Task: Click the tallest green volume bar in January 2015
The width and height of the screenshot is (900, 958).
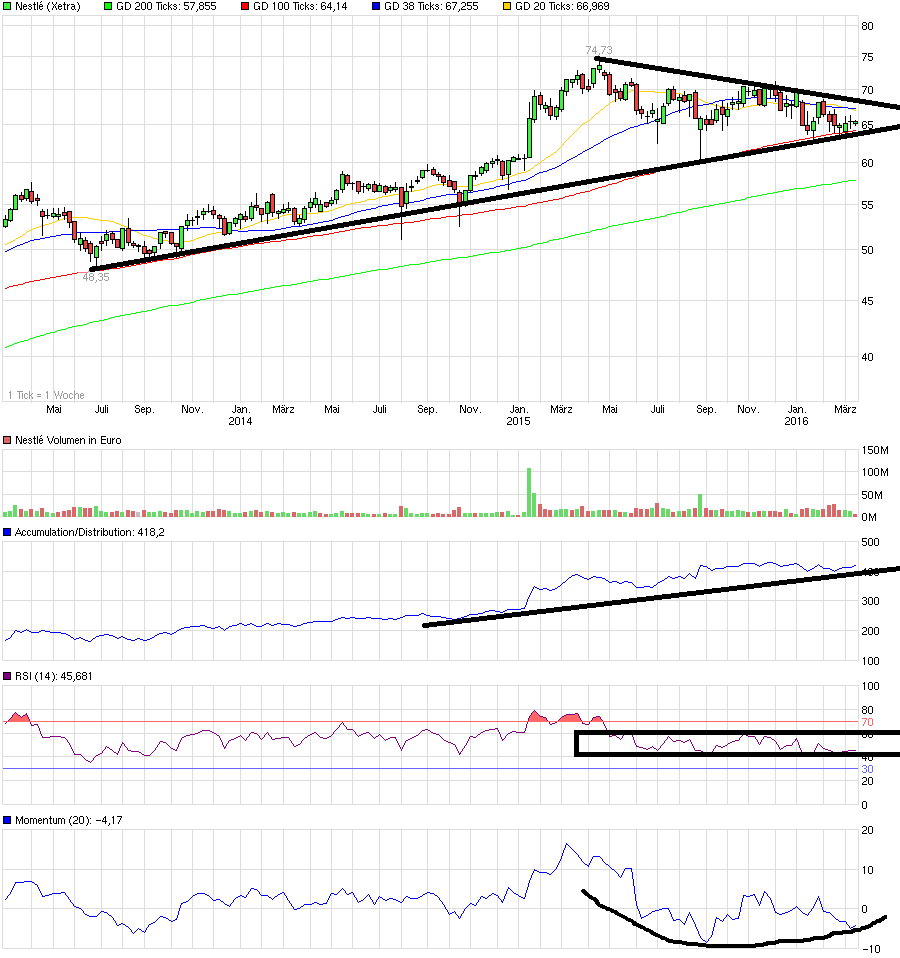Action: pyautogui.click(x=529, y=492)
